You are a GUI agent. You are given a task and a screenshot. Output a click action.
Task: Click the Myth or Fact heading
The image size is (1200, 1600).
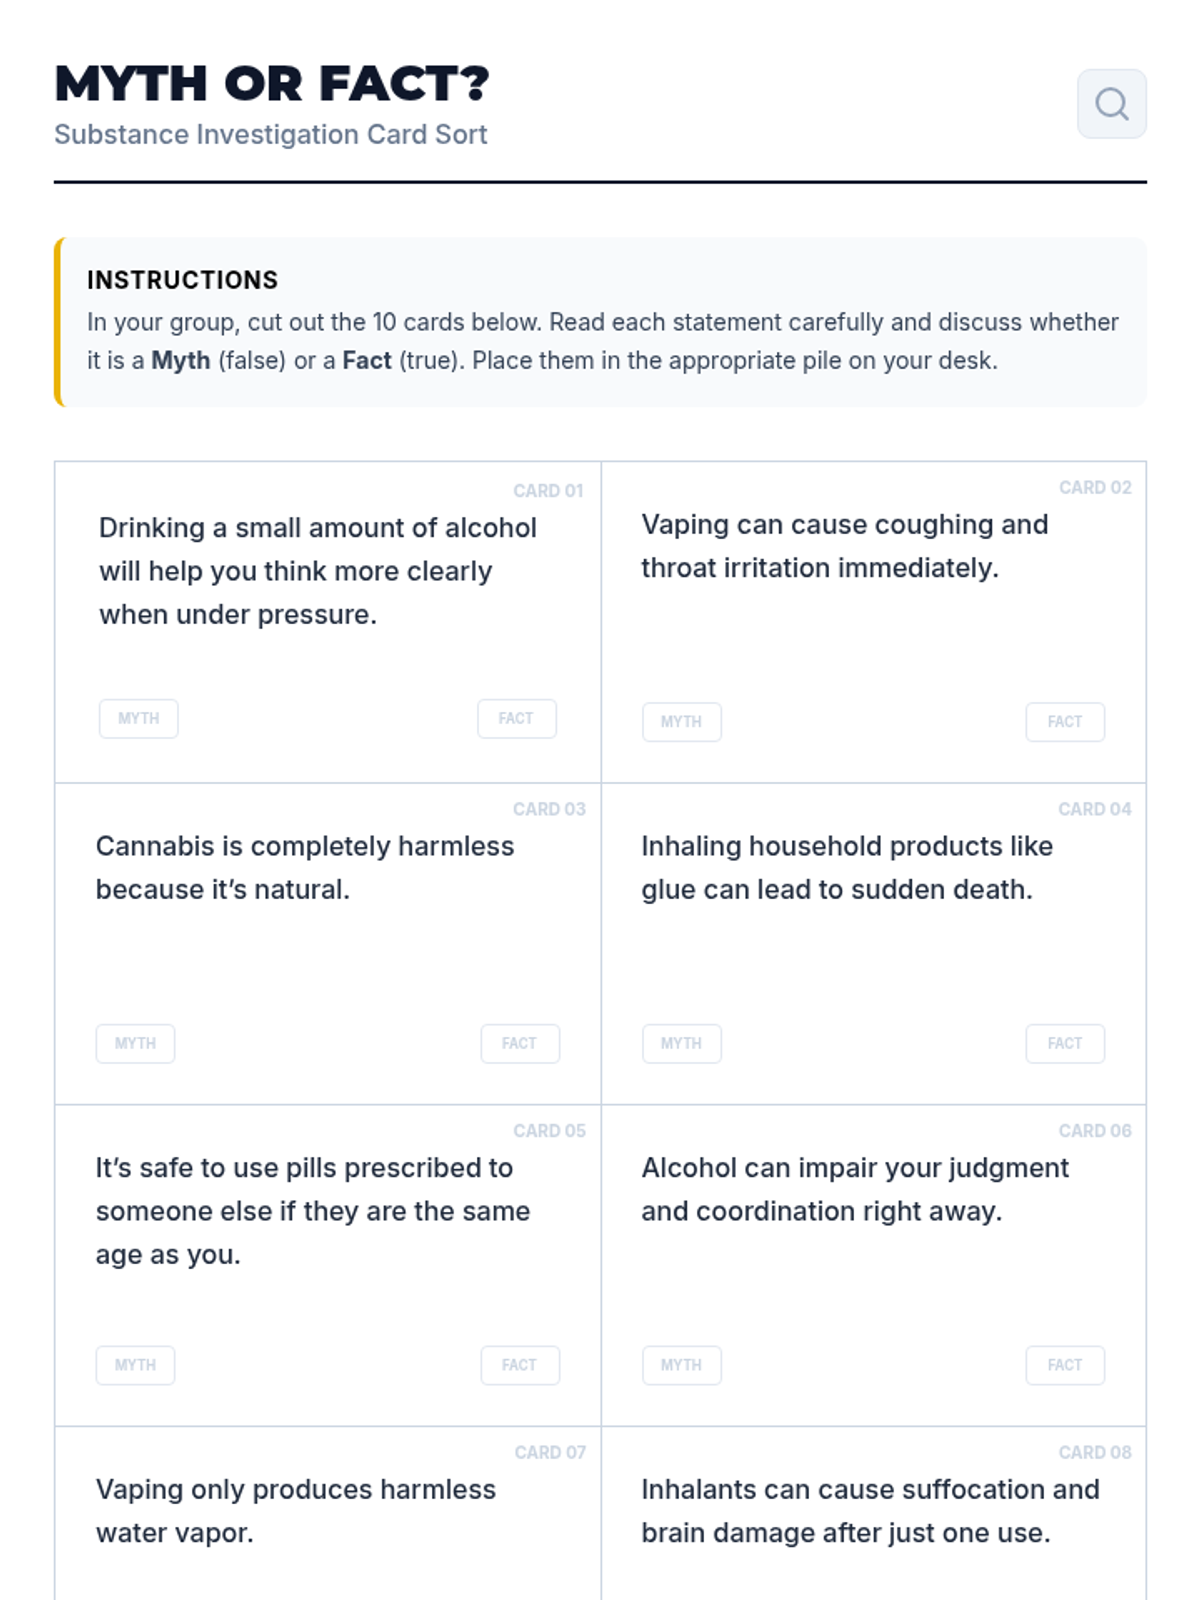click(272, 83)
